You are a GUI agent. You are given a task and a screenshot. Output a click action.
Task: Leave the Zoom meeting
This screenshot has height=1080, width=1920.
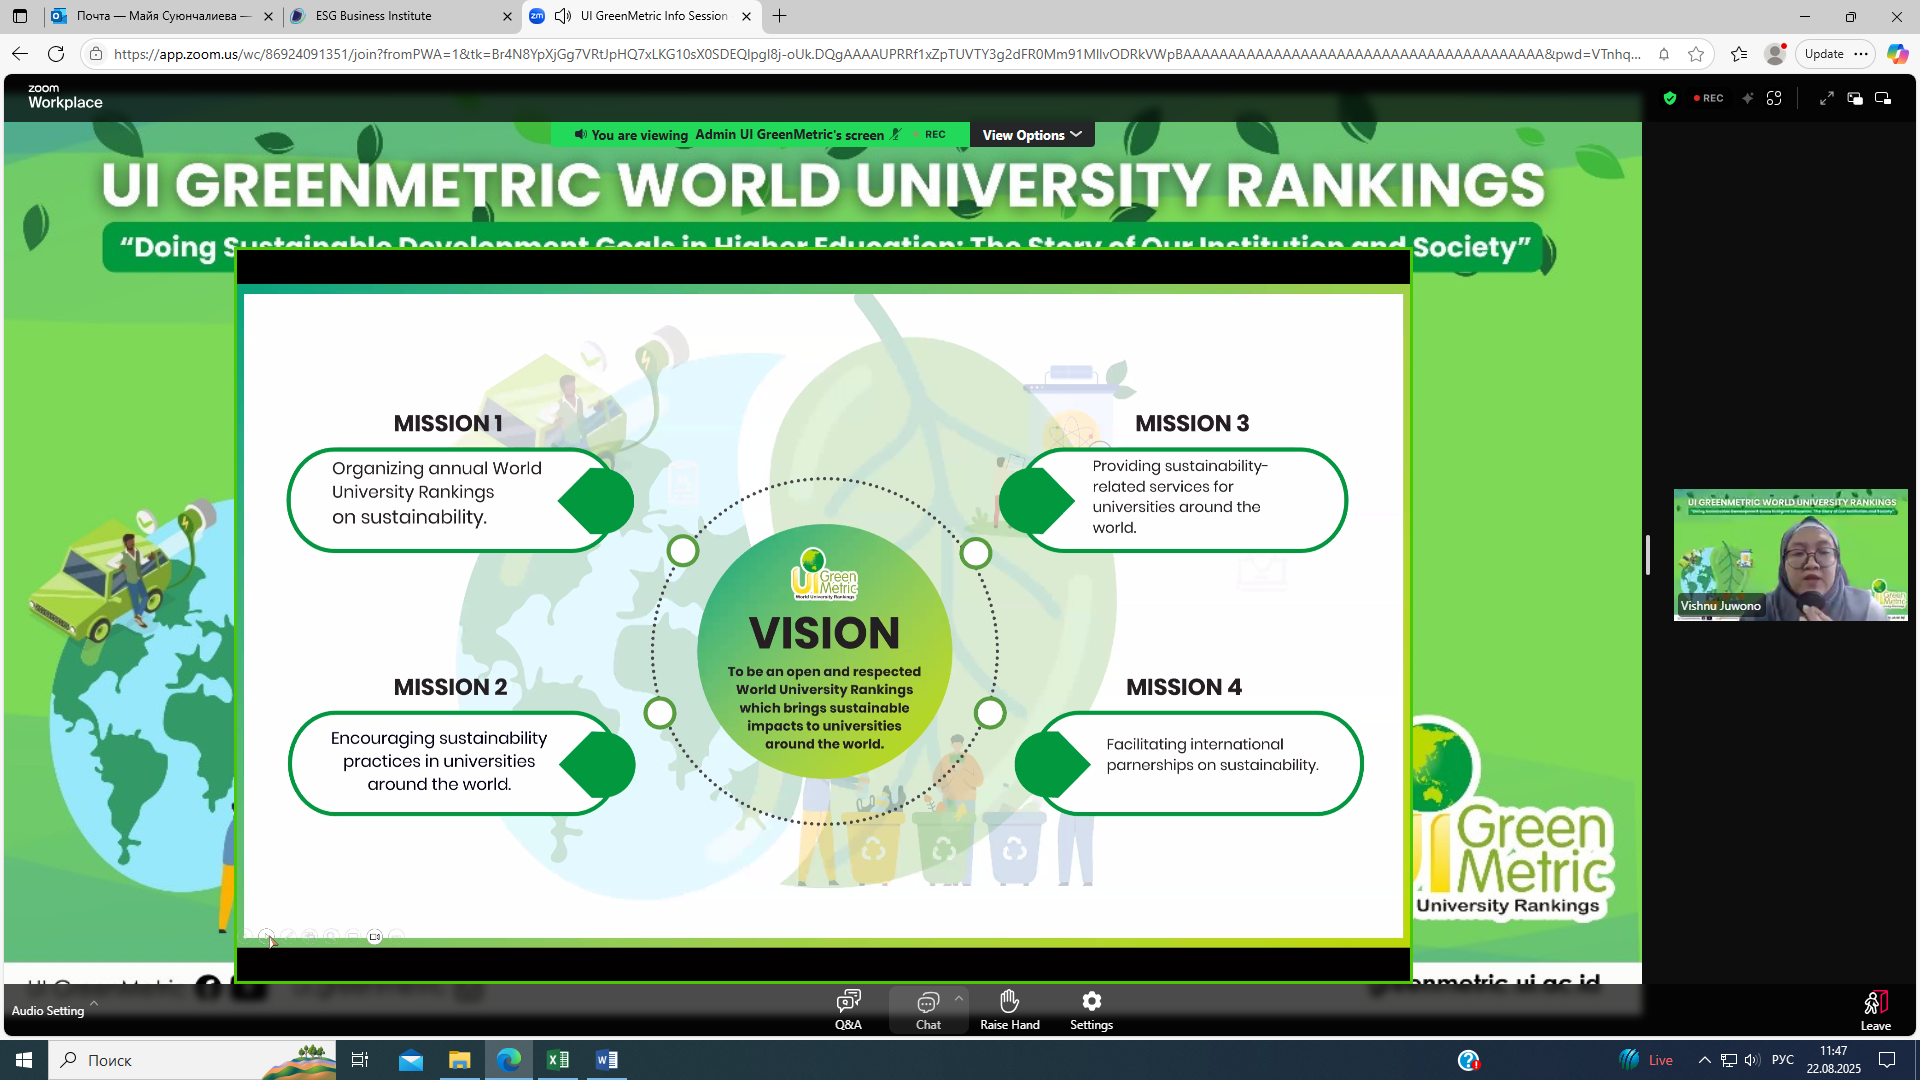[1875, 1010]
